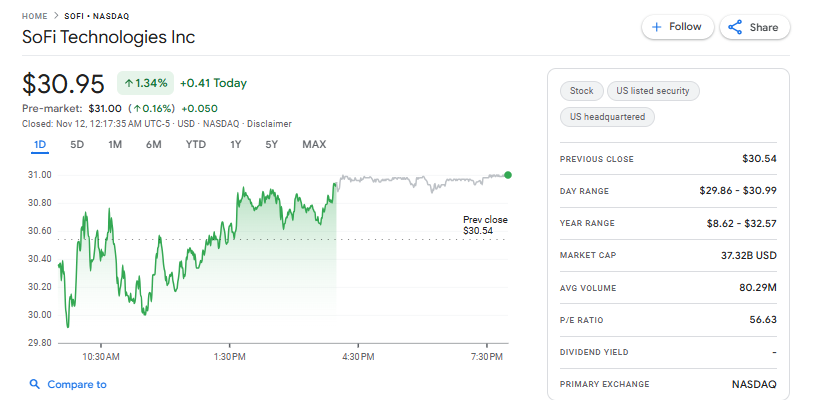The height and width of the screenshot is (400, 815).
Task: Show the 1M chart range
Action: click(x=115, y=145)
